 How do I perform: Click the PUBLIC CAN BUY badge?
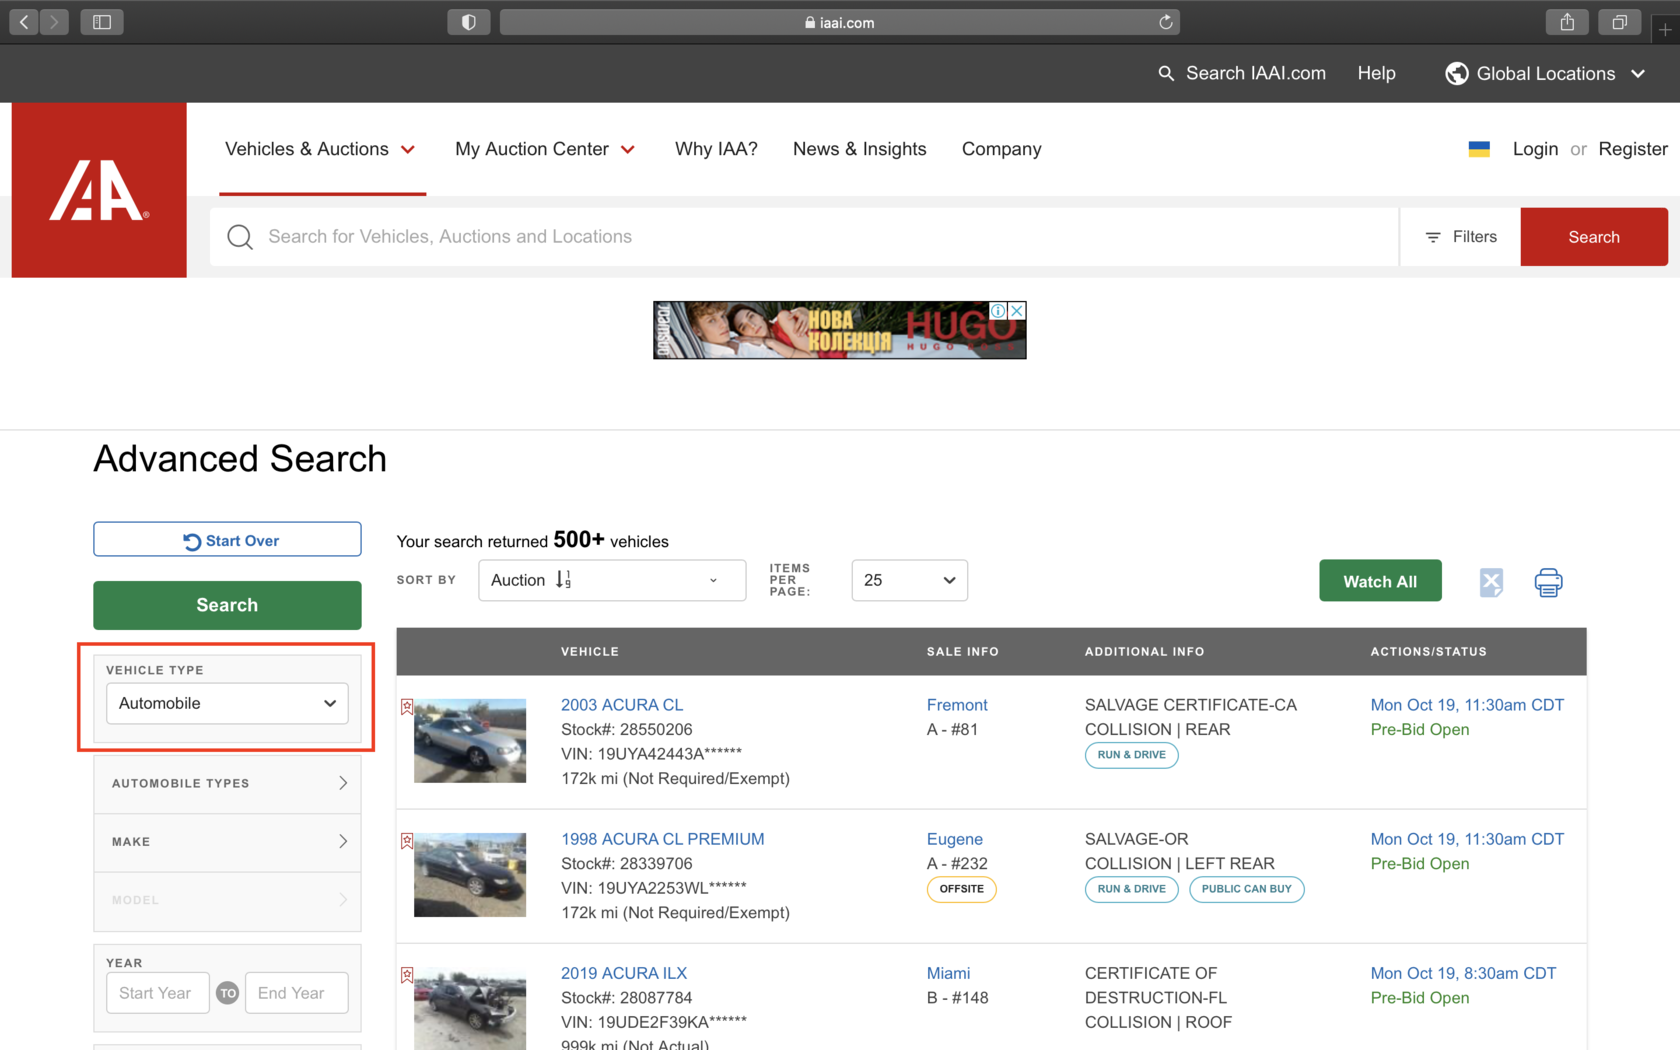[x=1246, y=889]
